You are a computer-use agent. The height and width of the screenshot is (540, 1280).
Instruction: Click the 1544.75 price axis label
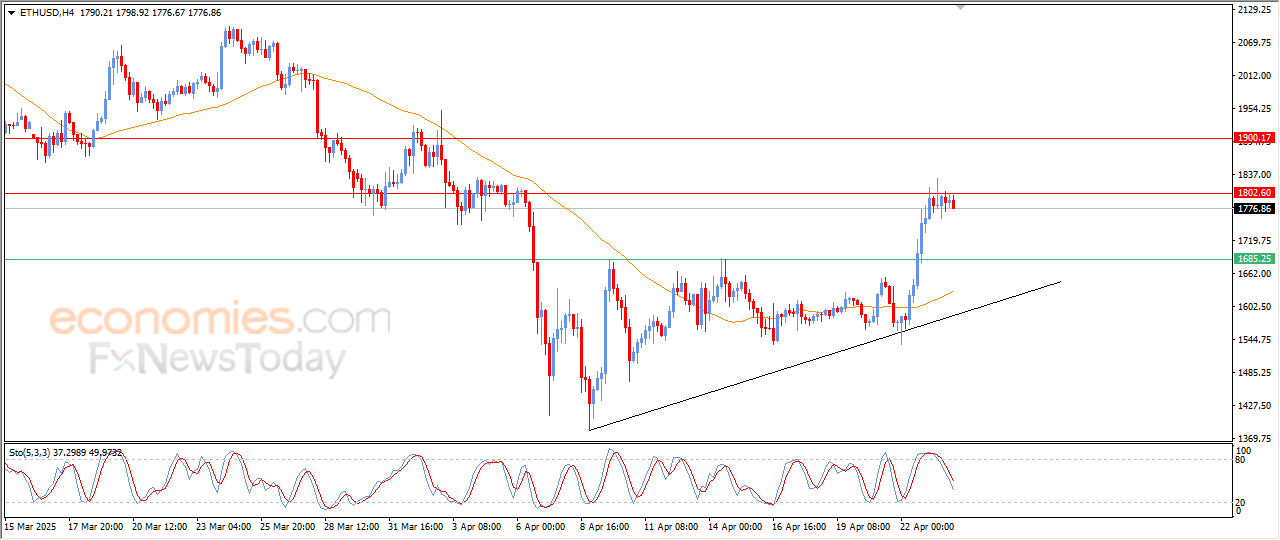tap(1253, 340)
